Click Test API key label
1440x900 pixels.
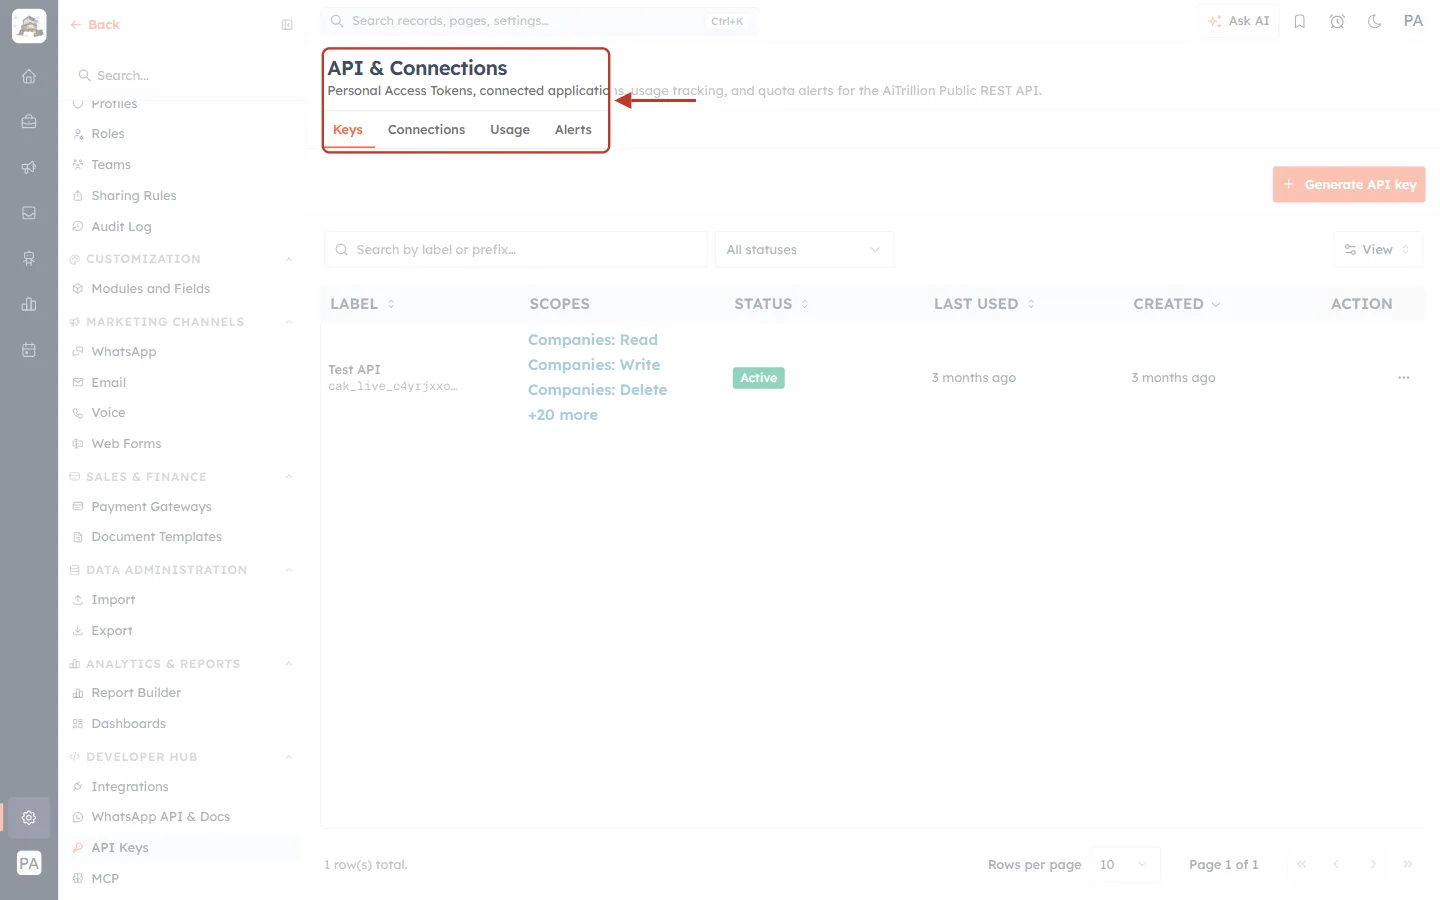pyautogui.click(x=354, y=370)
